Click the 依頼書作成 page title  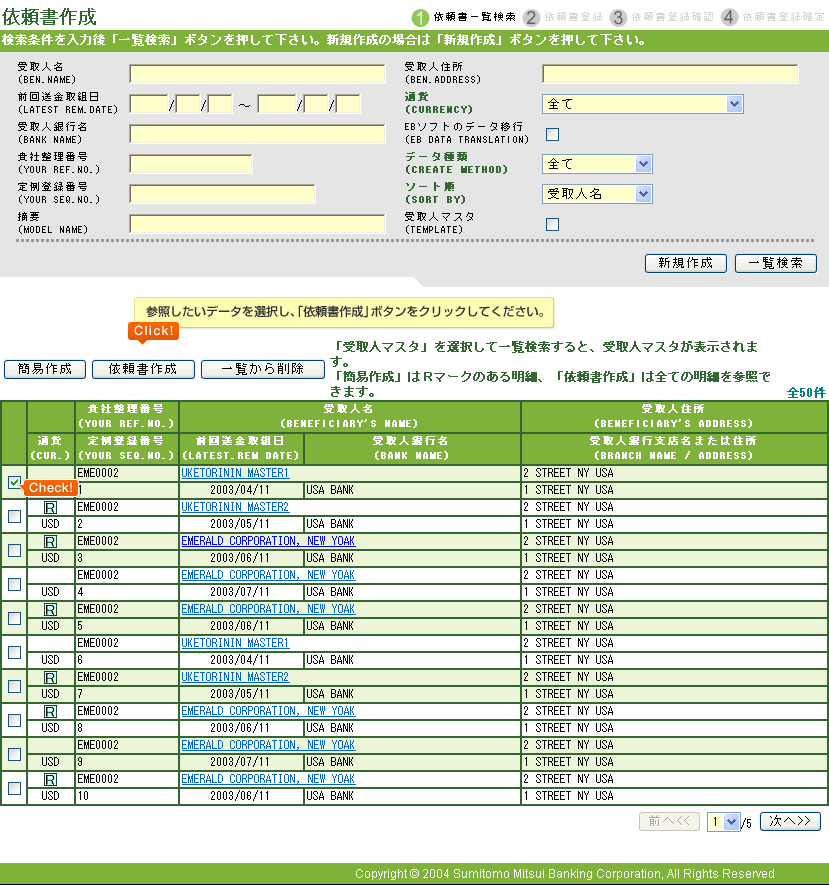tap(49, 17)
